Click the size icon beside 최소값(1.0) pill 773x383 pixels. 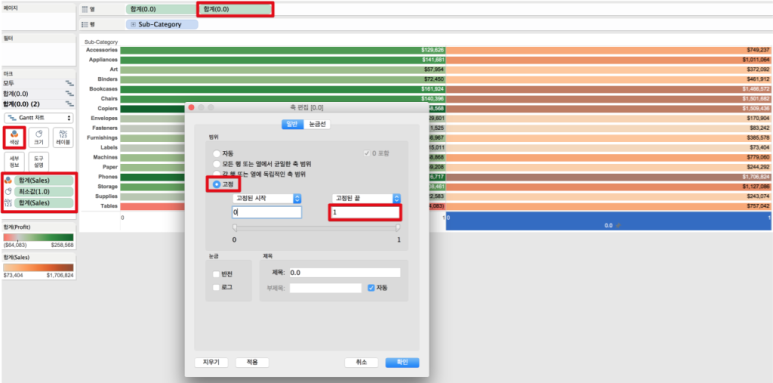point(8,192)
